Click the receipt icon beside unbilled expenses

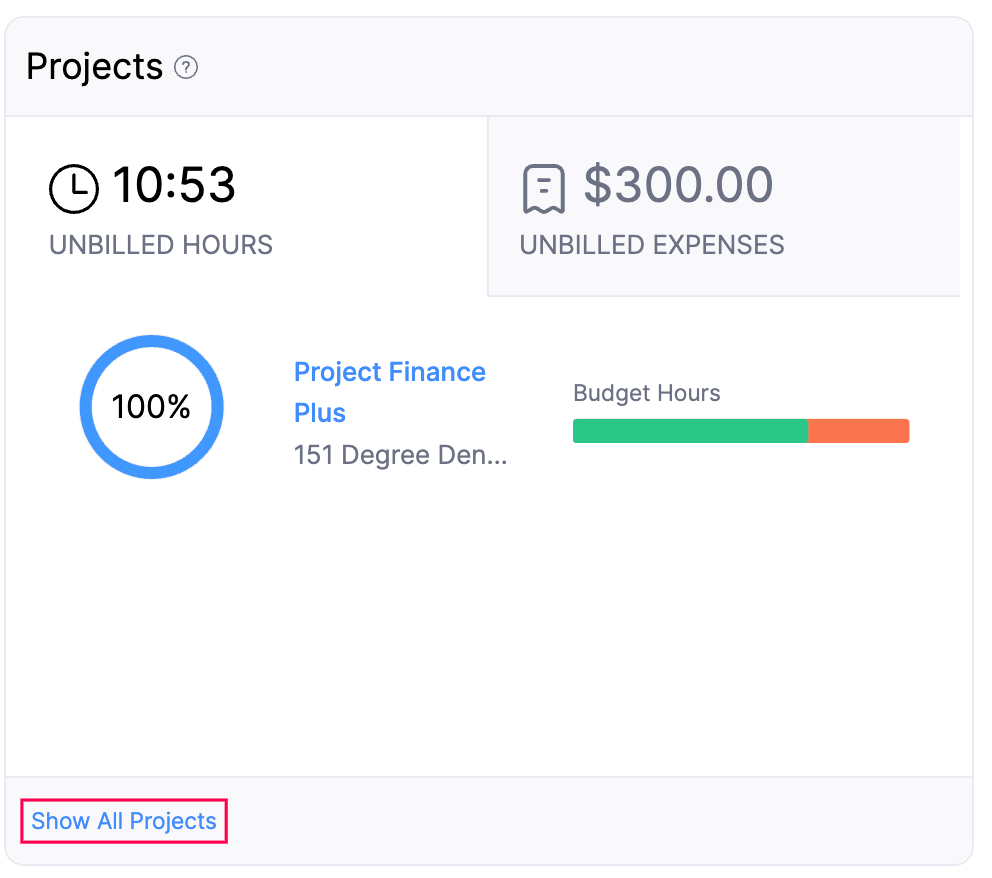coord(541,186)
